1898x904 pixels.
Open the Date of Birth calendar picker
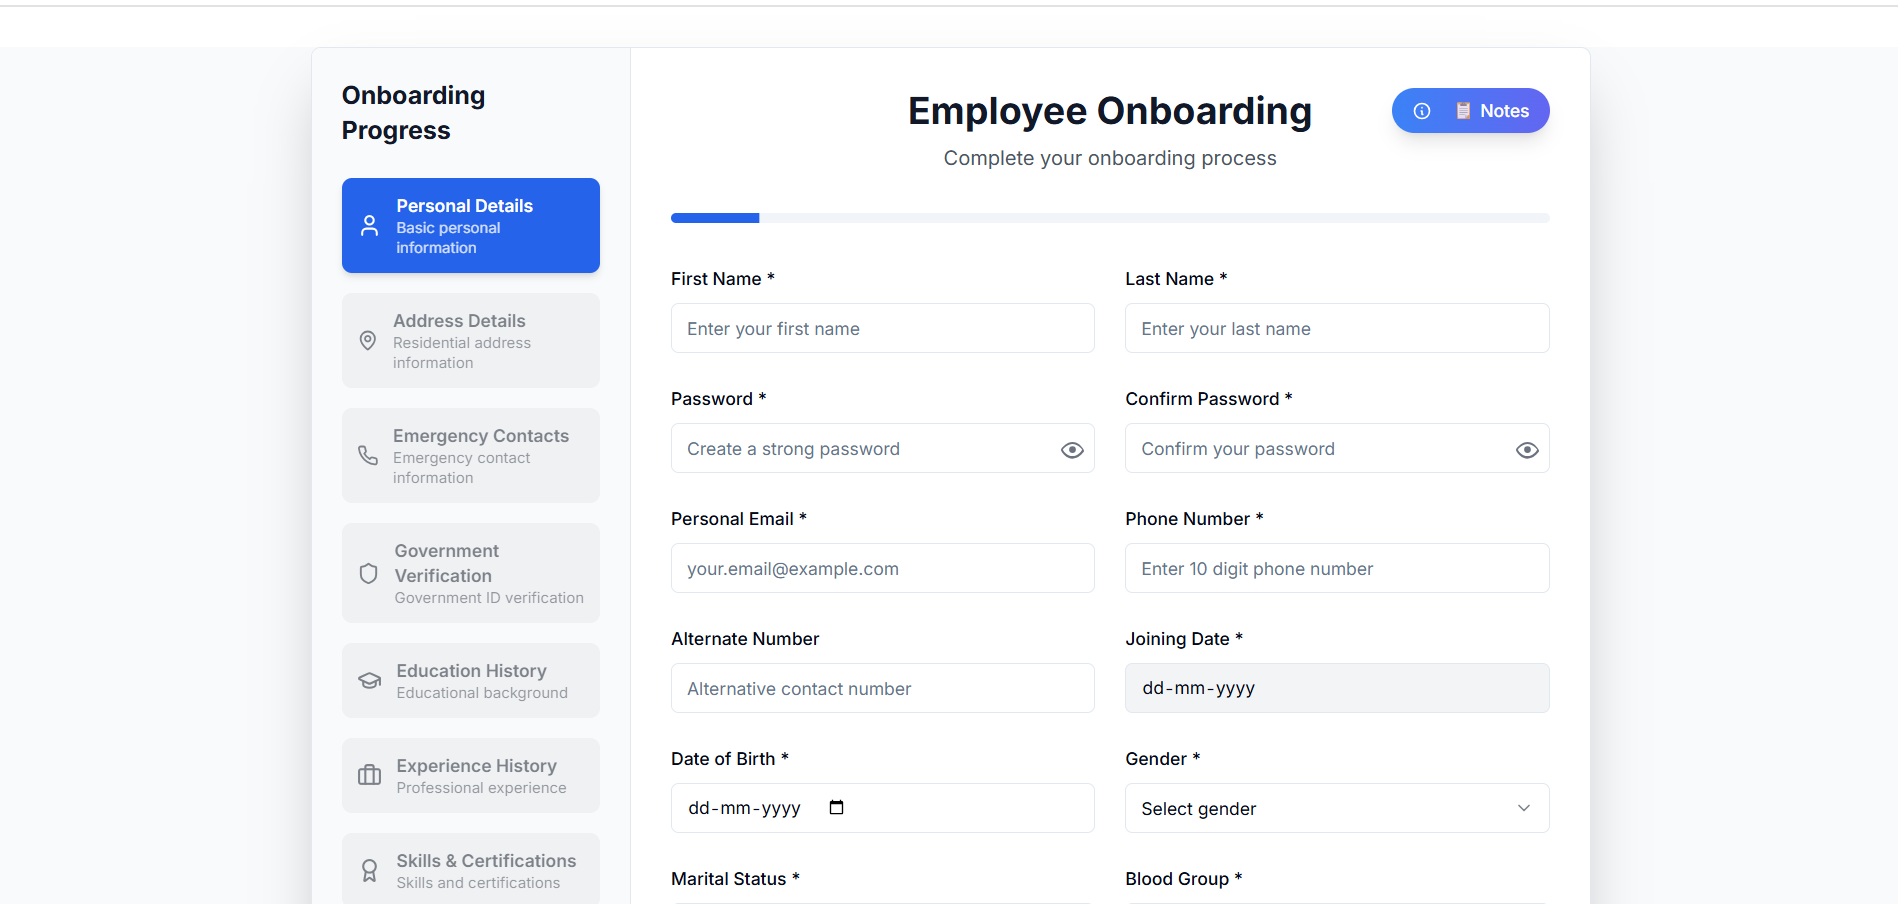(837, 808)
